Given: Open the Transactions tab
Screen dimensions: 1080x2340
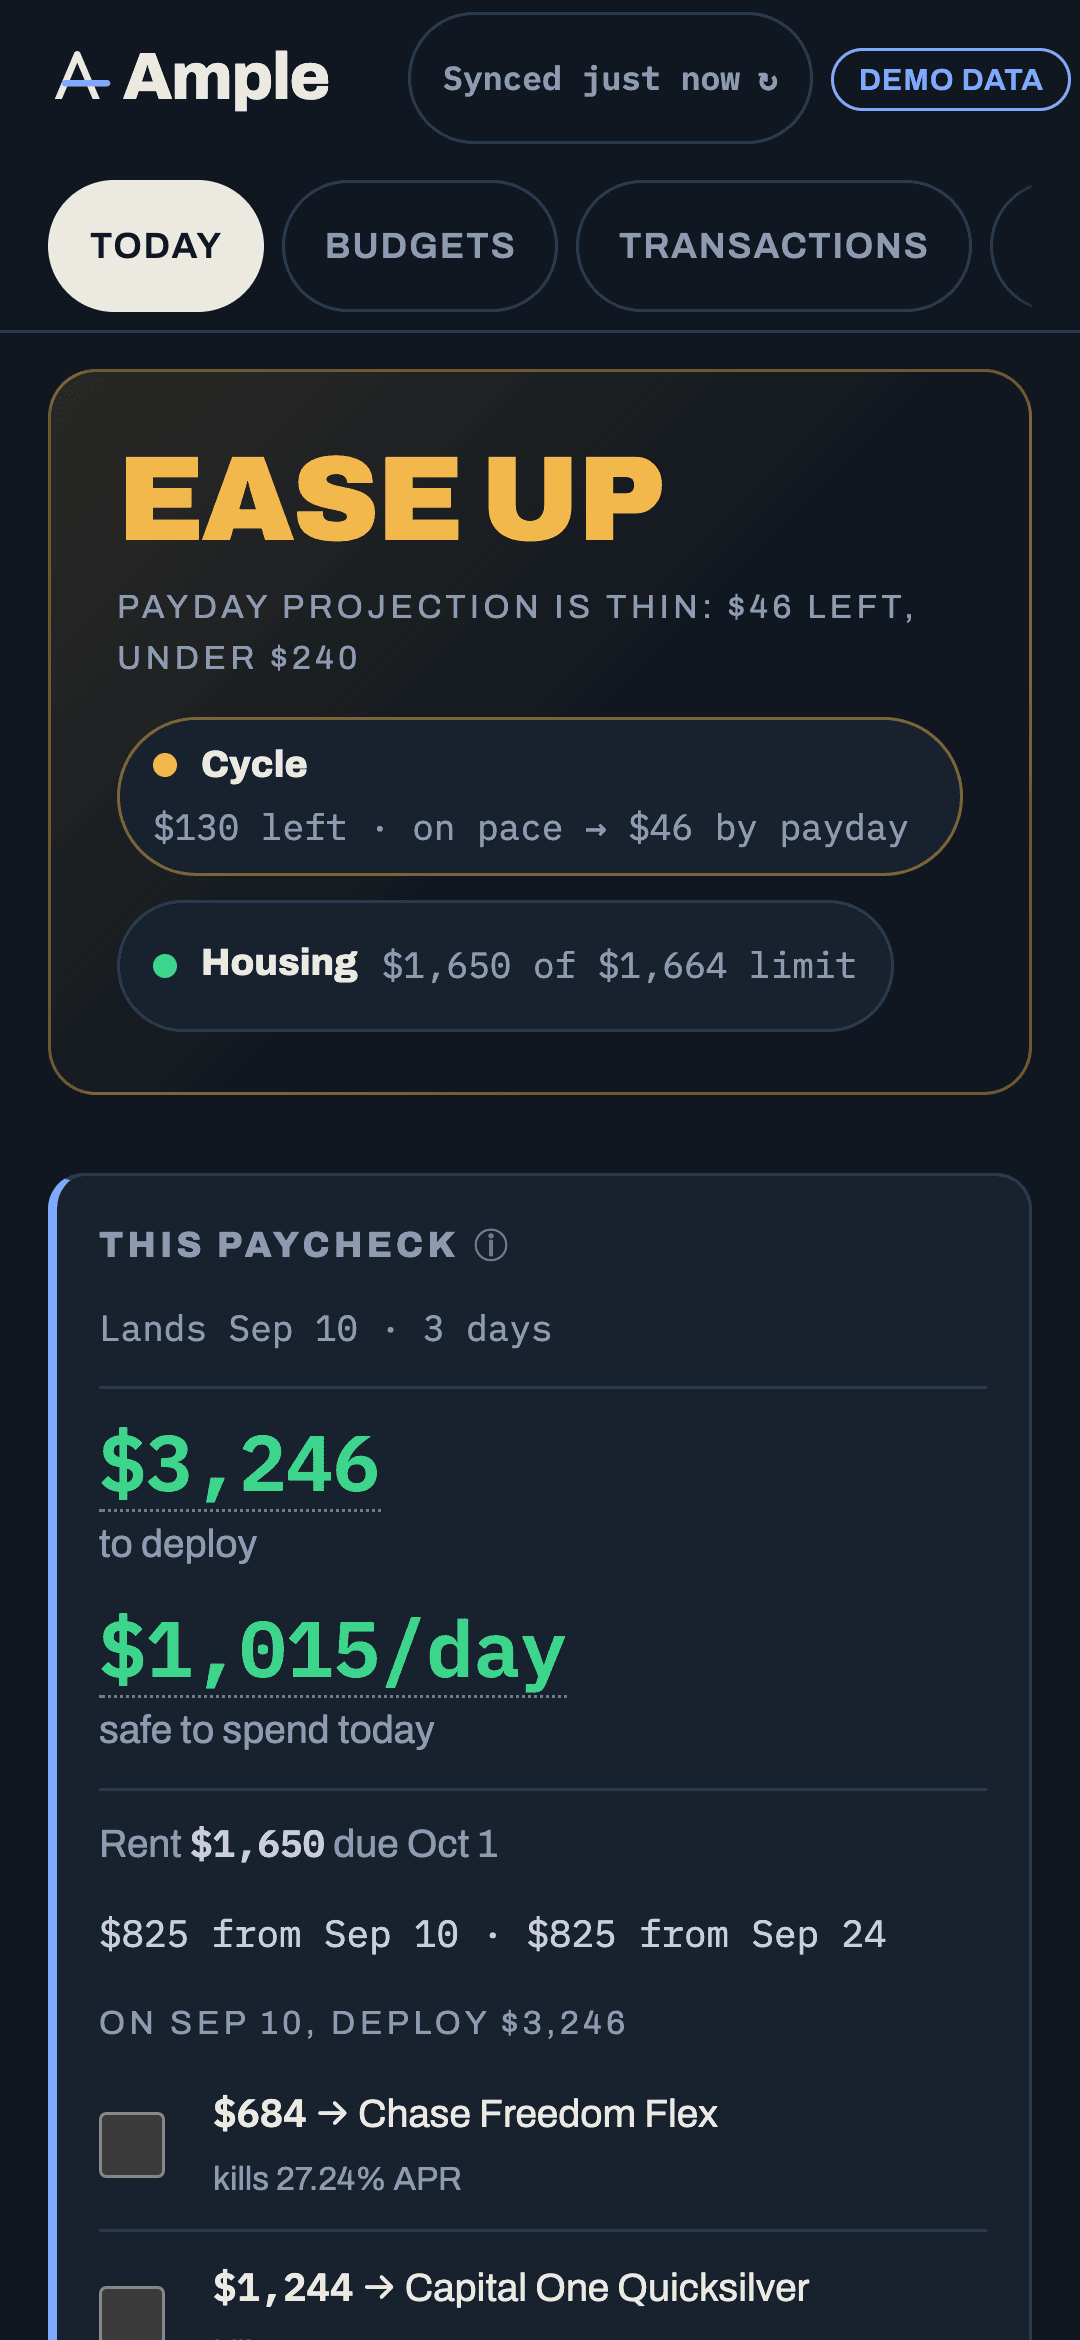Looking at the screenshot, I should pos(774,246).
